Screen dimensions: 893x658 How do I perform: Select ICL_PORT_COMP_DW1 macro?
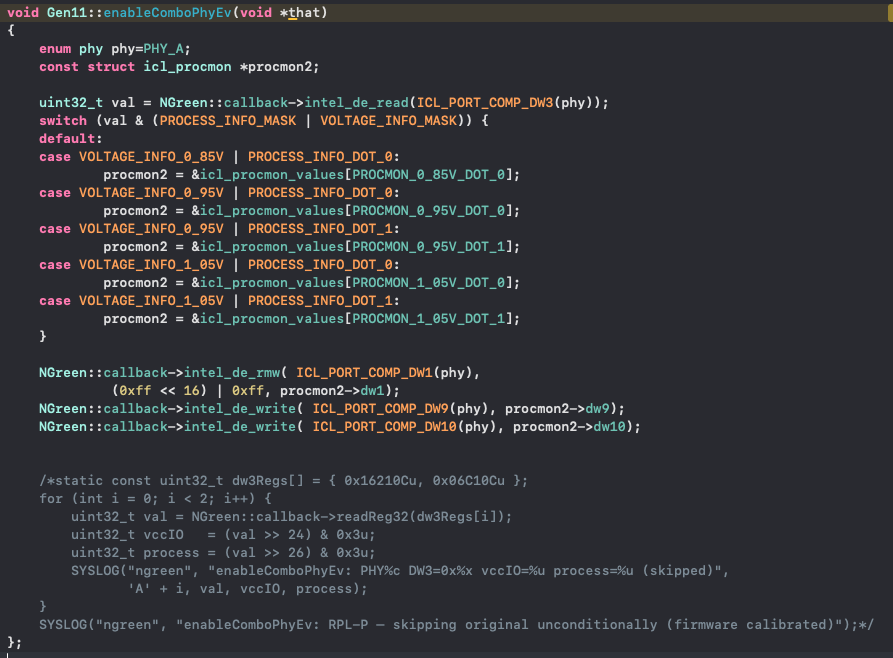click(x=364, y=373)
